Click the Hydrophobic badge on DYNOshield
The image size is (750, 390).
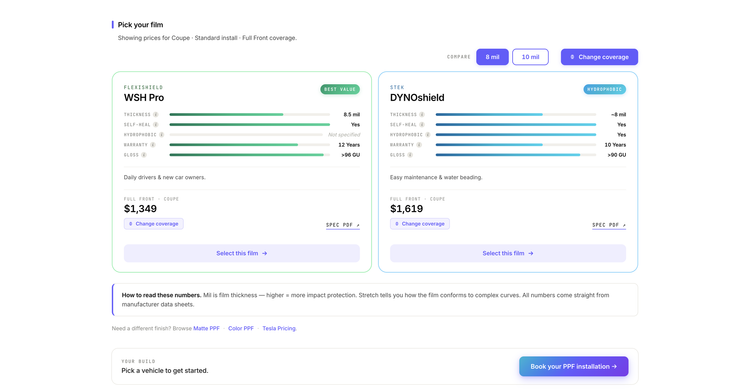pyautogui.click(x=605, y=89)
